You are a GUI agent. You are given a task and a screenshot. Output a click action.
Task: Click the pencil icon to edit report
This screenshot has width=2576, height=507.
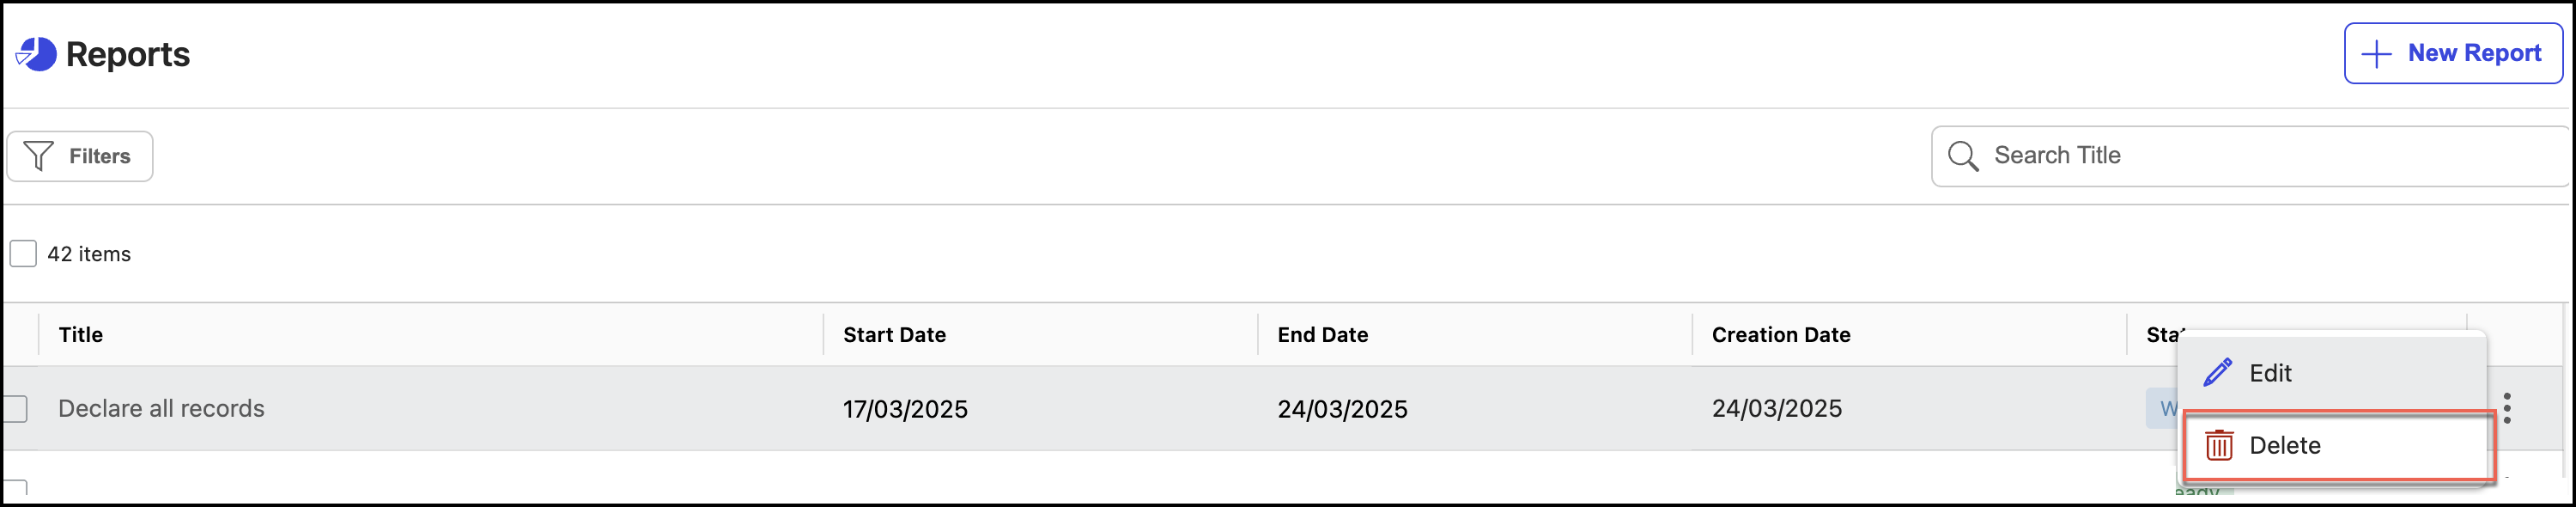[2217, 373]
